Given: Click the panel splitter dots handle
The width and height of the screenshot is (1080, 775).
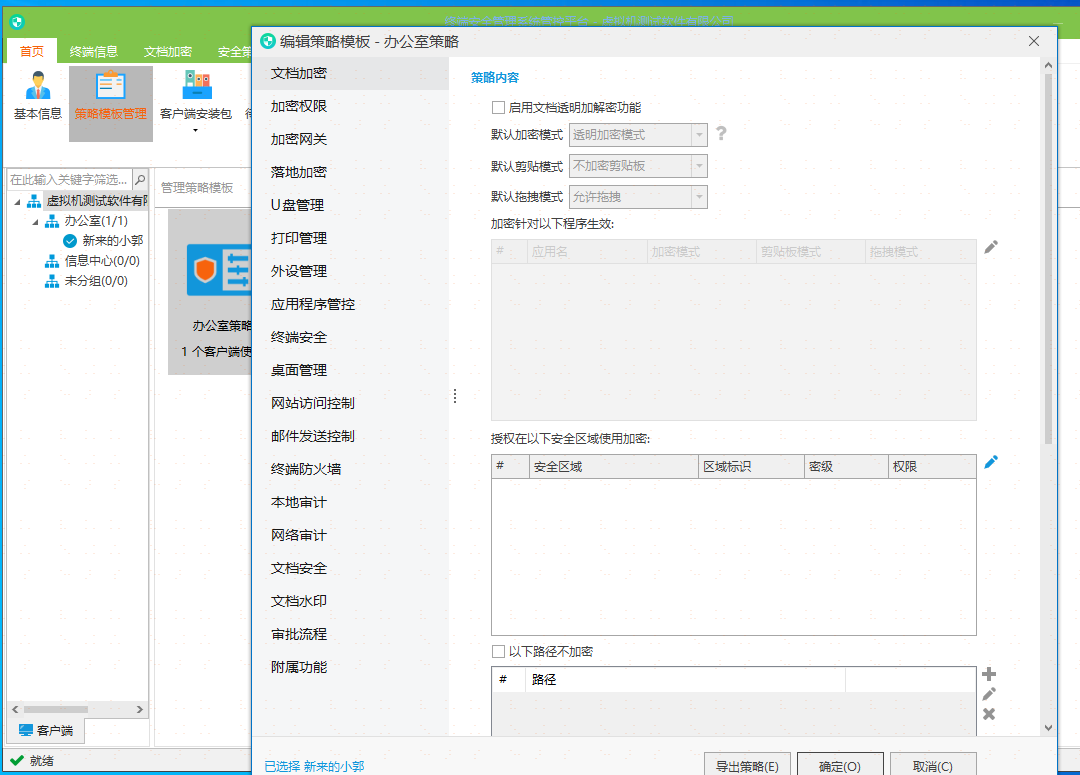Looking at the screenshot, I should [x=455, y=396].
